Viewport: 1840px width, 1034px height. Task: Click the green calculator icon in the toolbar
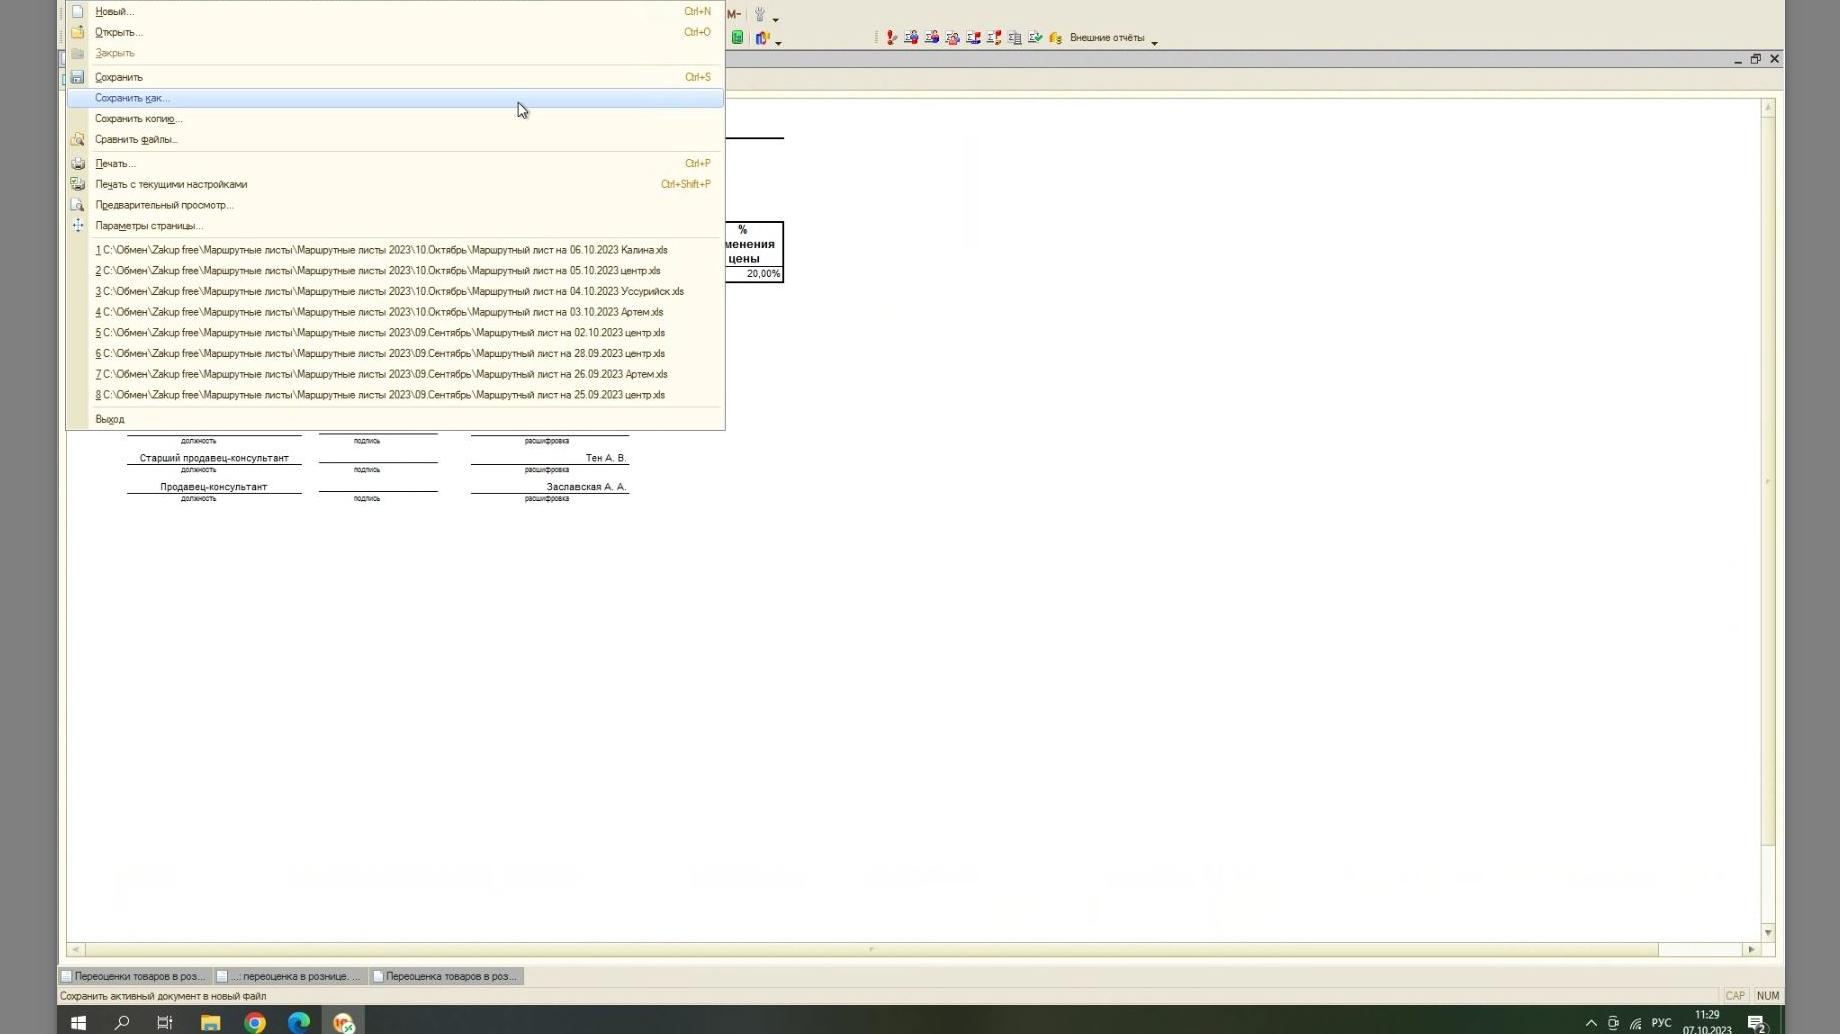point(738,38)
